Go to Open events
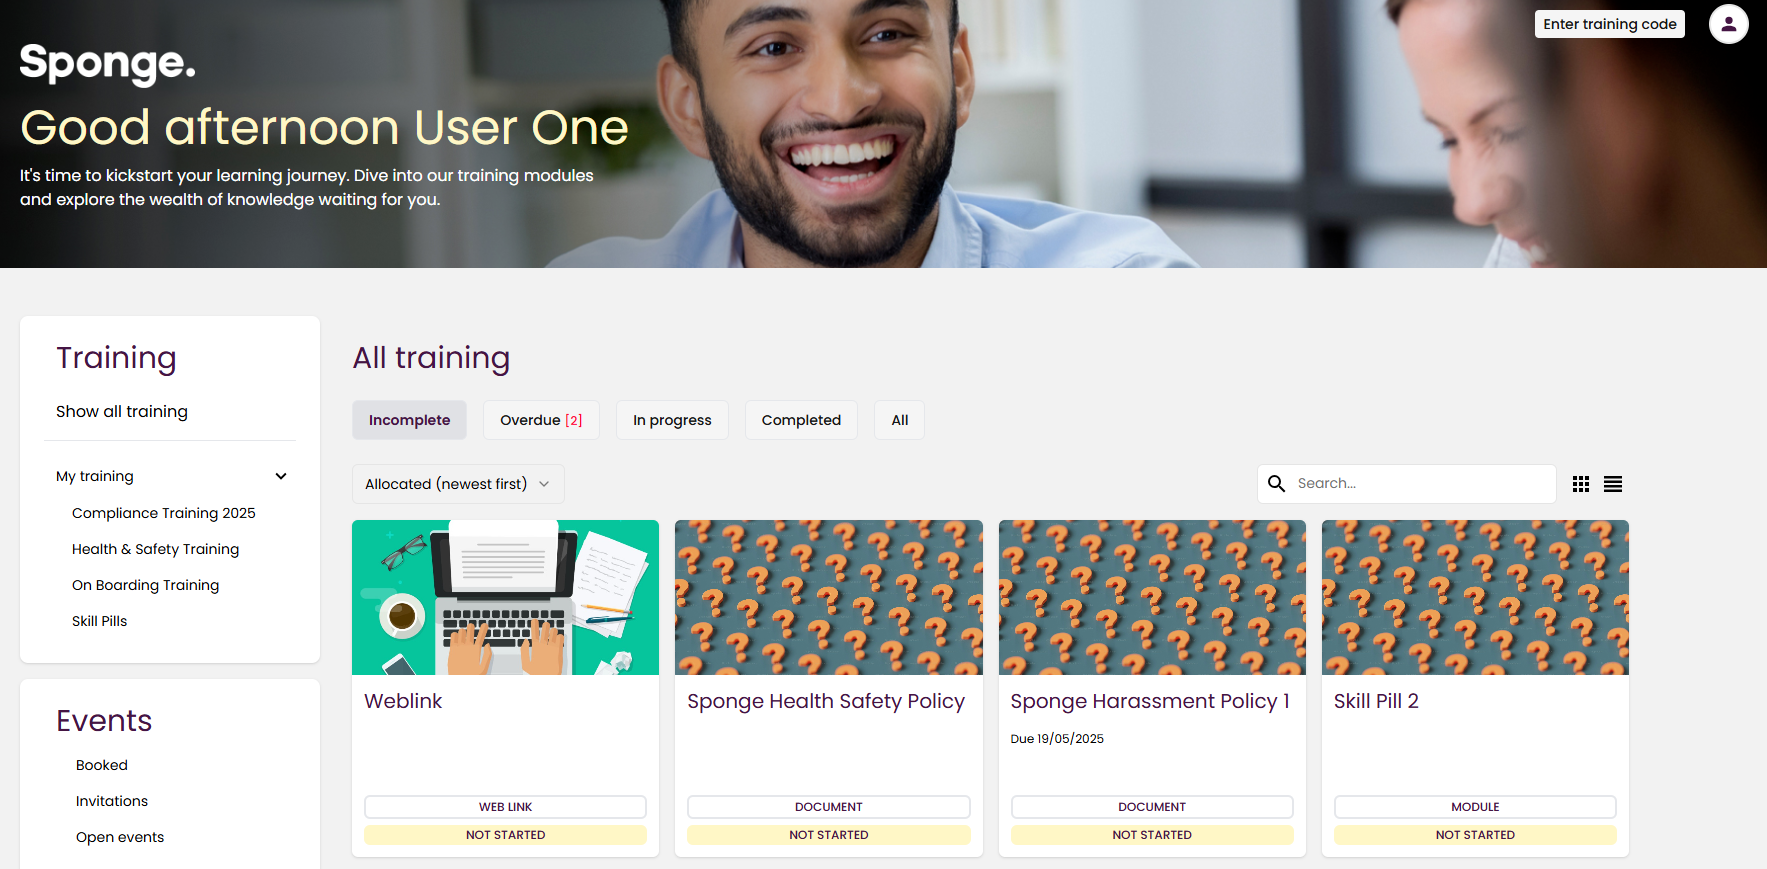Screen dimensions: 1767x869 (120, 837)
